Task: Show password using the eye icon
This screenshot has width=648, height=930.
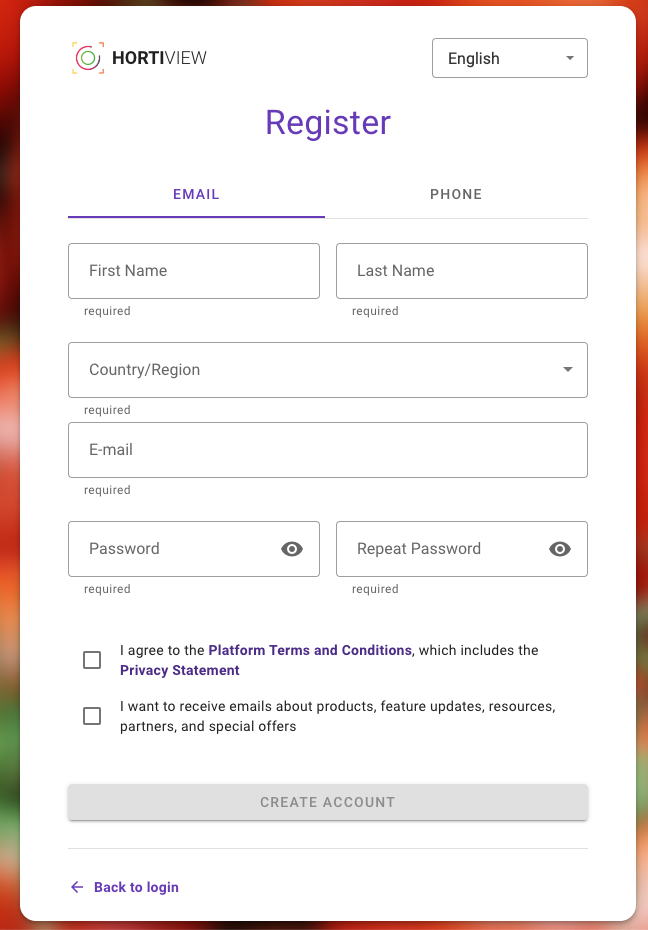Action: coord(292,549)
